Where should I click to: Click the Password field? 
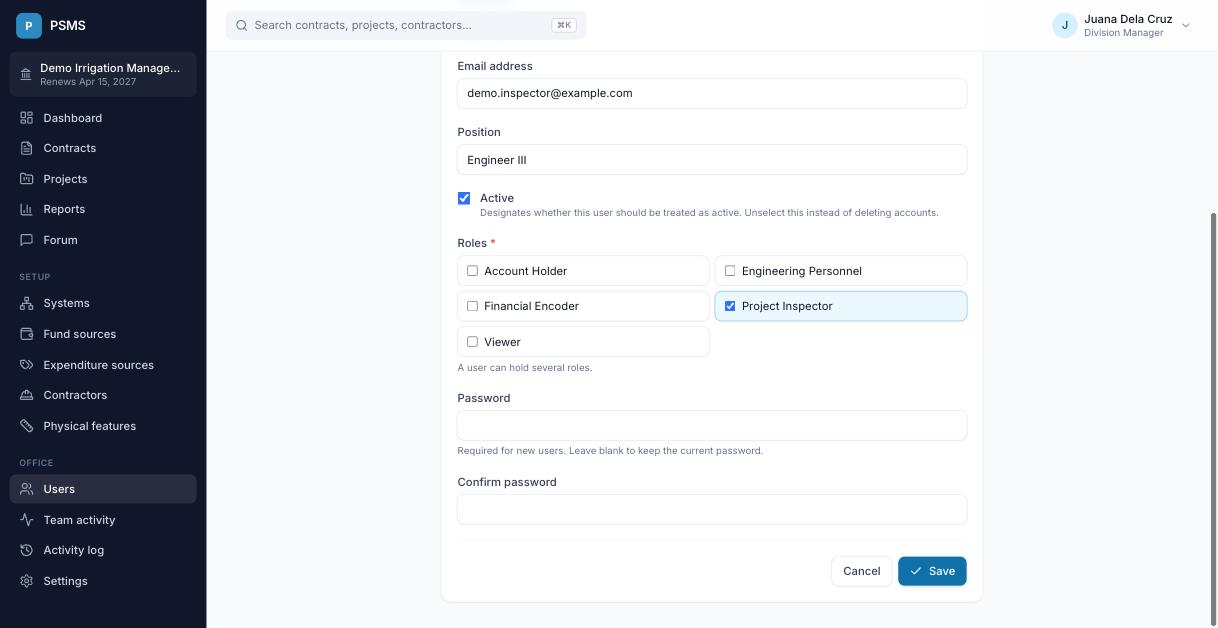point(712,425)
